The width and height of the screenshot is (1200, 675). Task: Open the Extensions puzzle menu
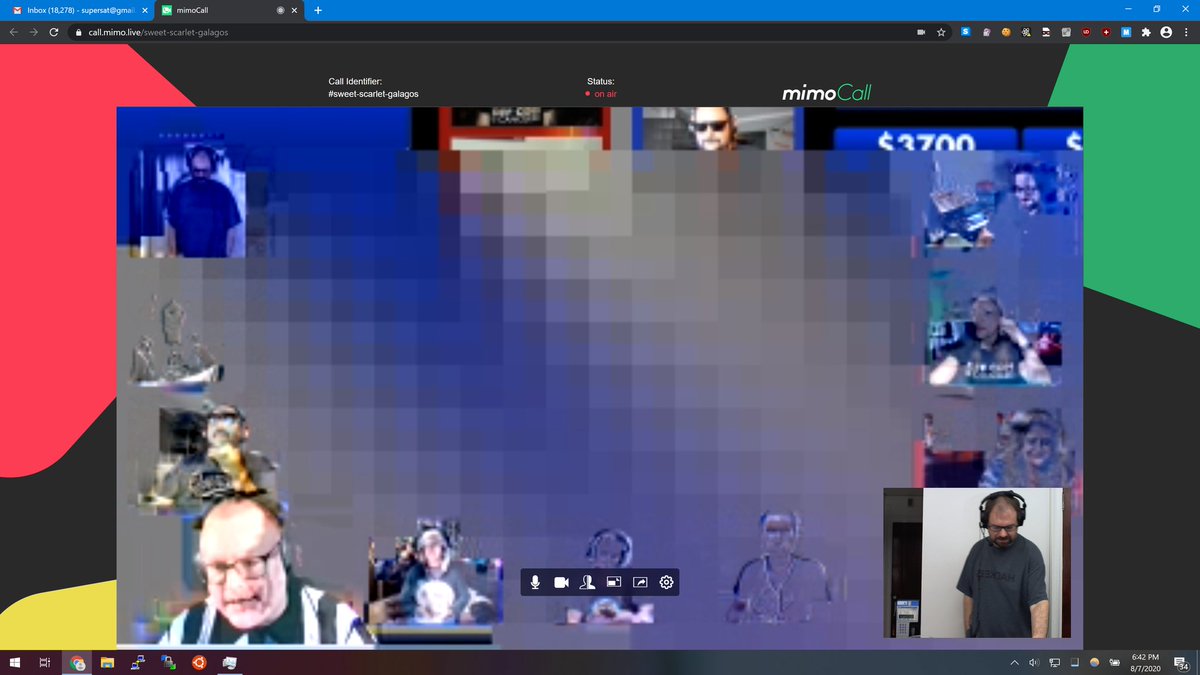(1146, 32)
